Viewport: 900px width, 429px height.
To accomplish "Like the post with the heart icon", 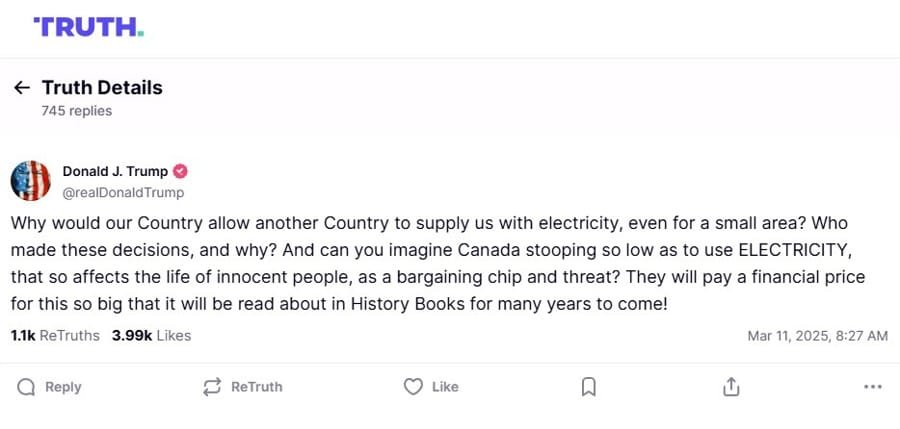I will 413,387.
